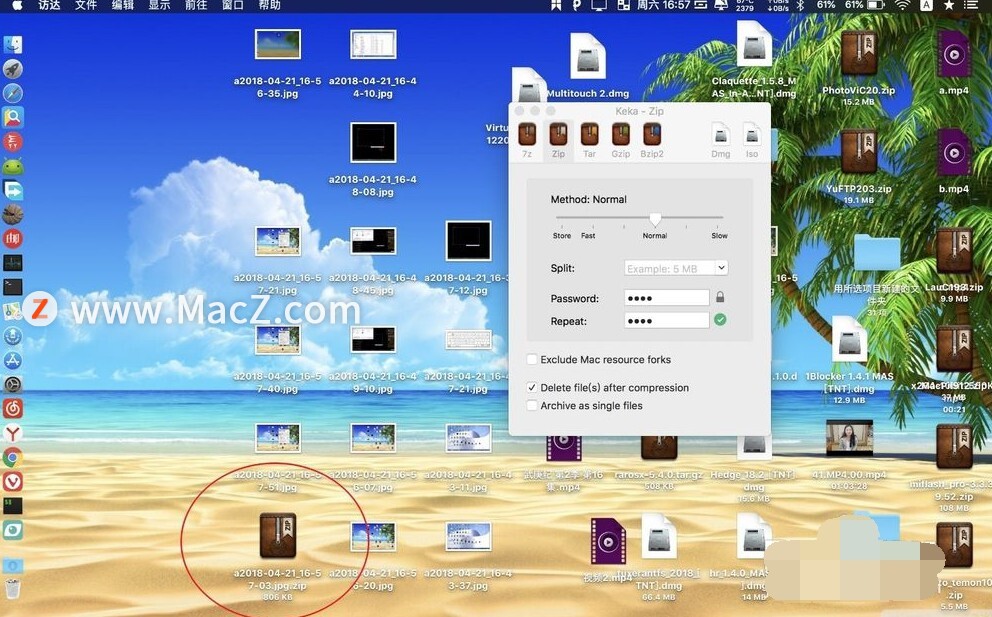Select the a2018-04-21_16-44-10.jpg thumbnail
The height and width of the screenshot is (617, 992).
(x=373, y=44)
